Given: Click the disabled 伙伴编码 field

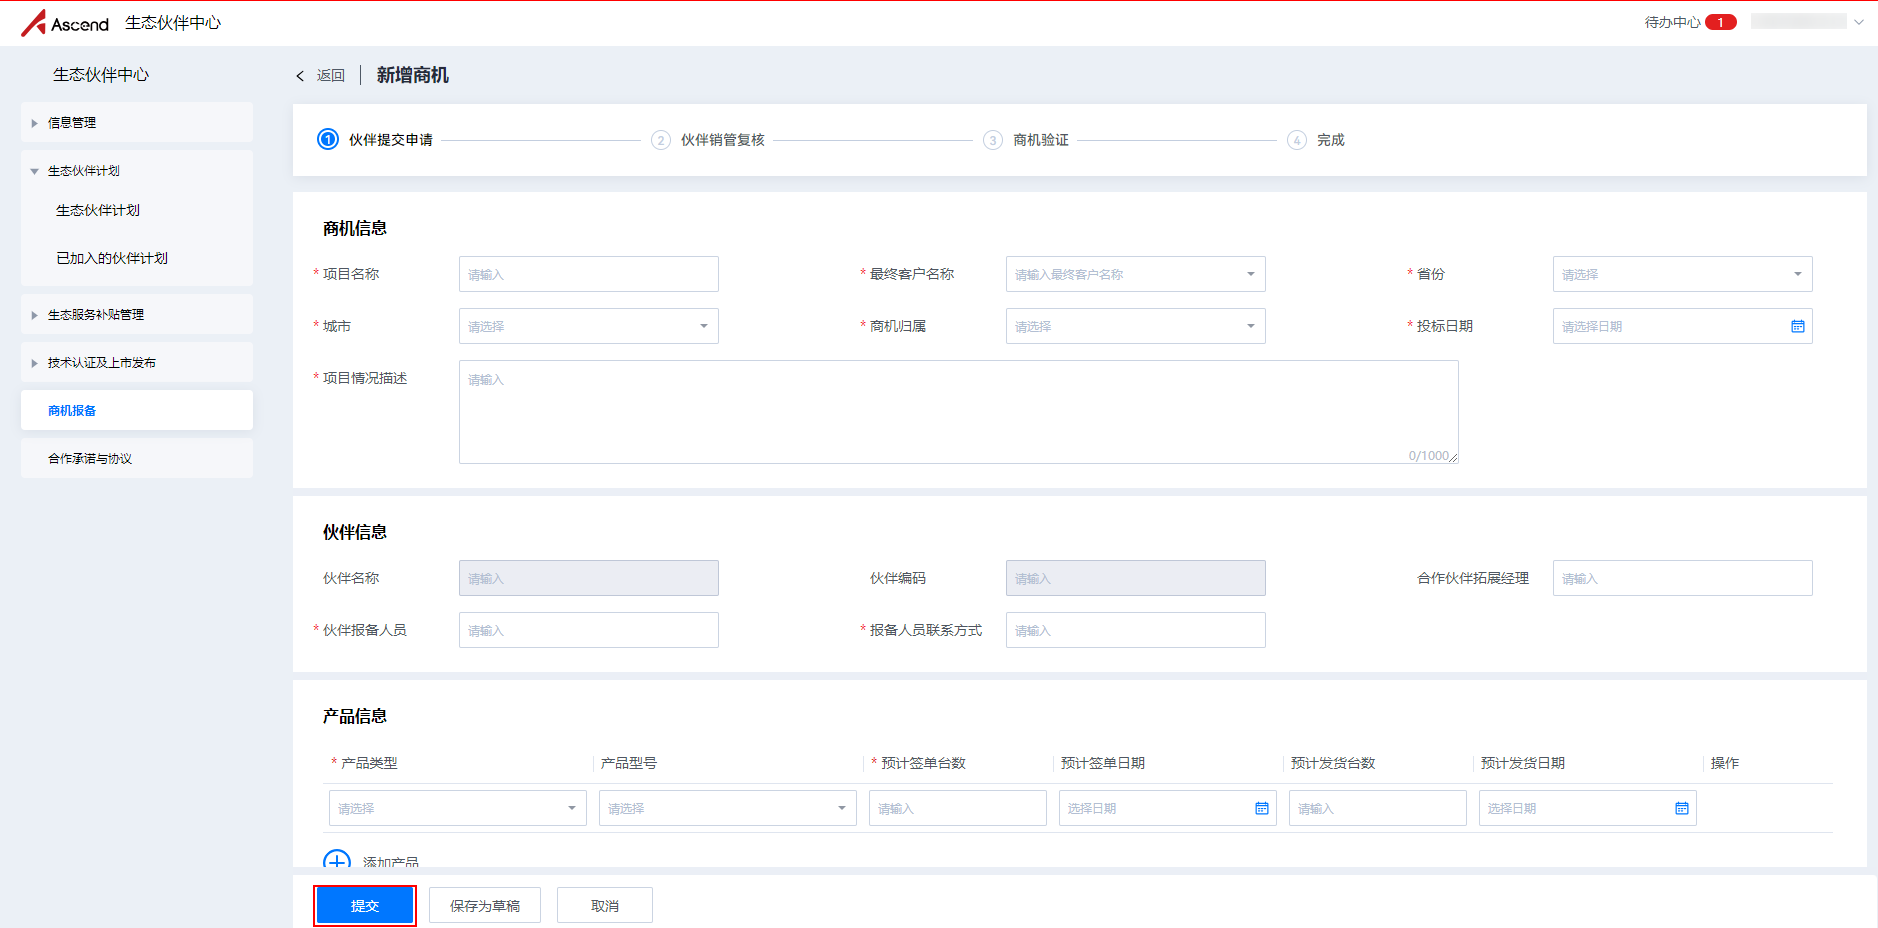Looking at the screenshot, I should [1135, 578].
